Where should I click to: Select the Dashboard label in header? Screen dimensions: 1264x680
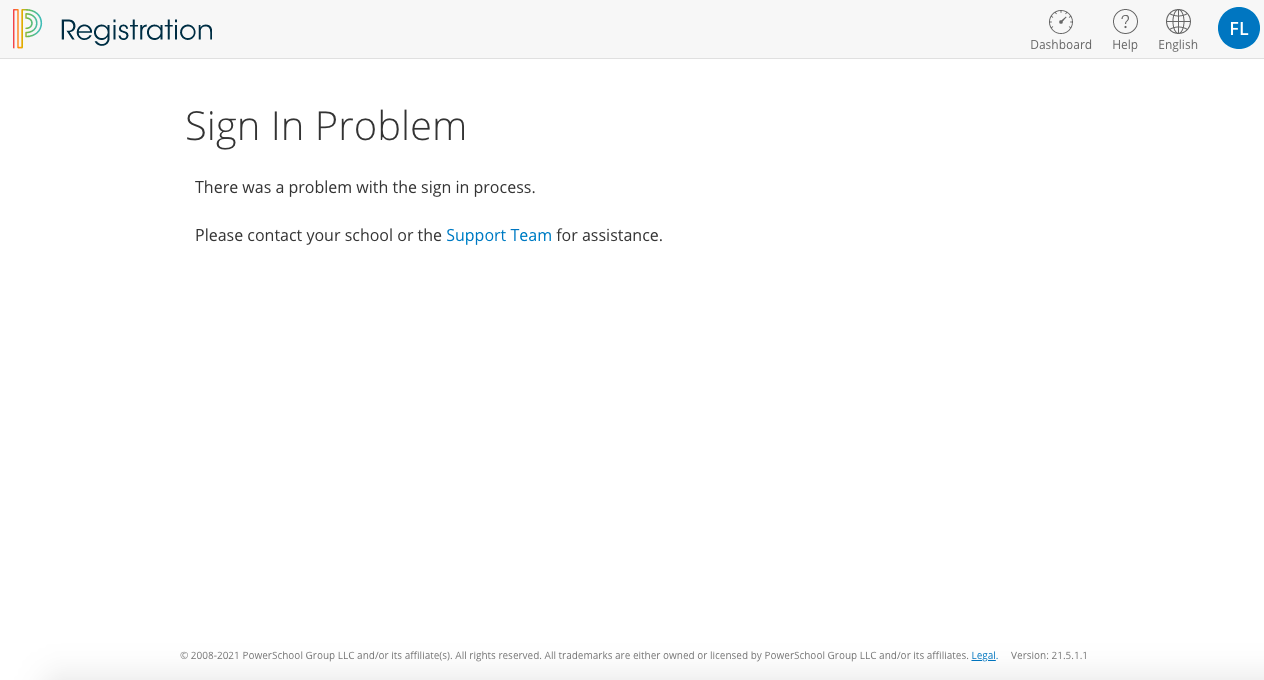pyautogui.click(x=1060, y=45)
